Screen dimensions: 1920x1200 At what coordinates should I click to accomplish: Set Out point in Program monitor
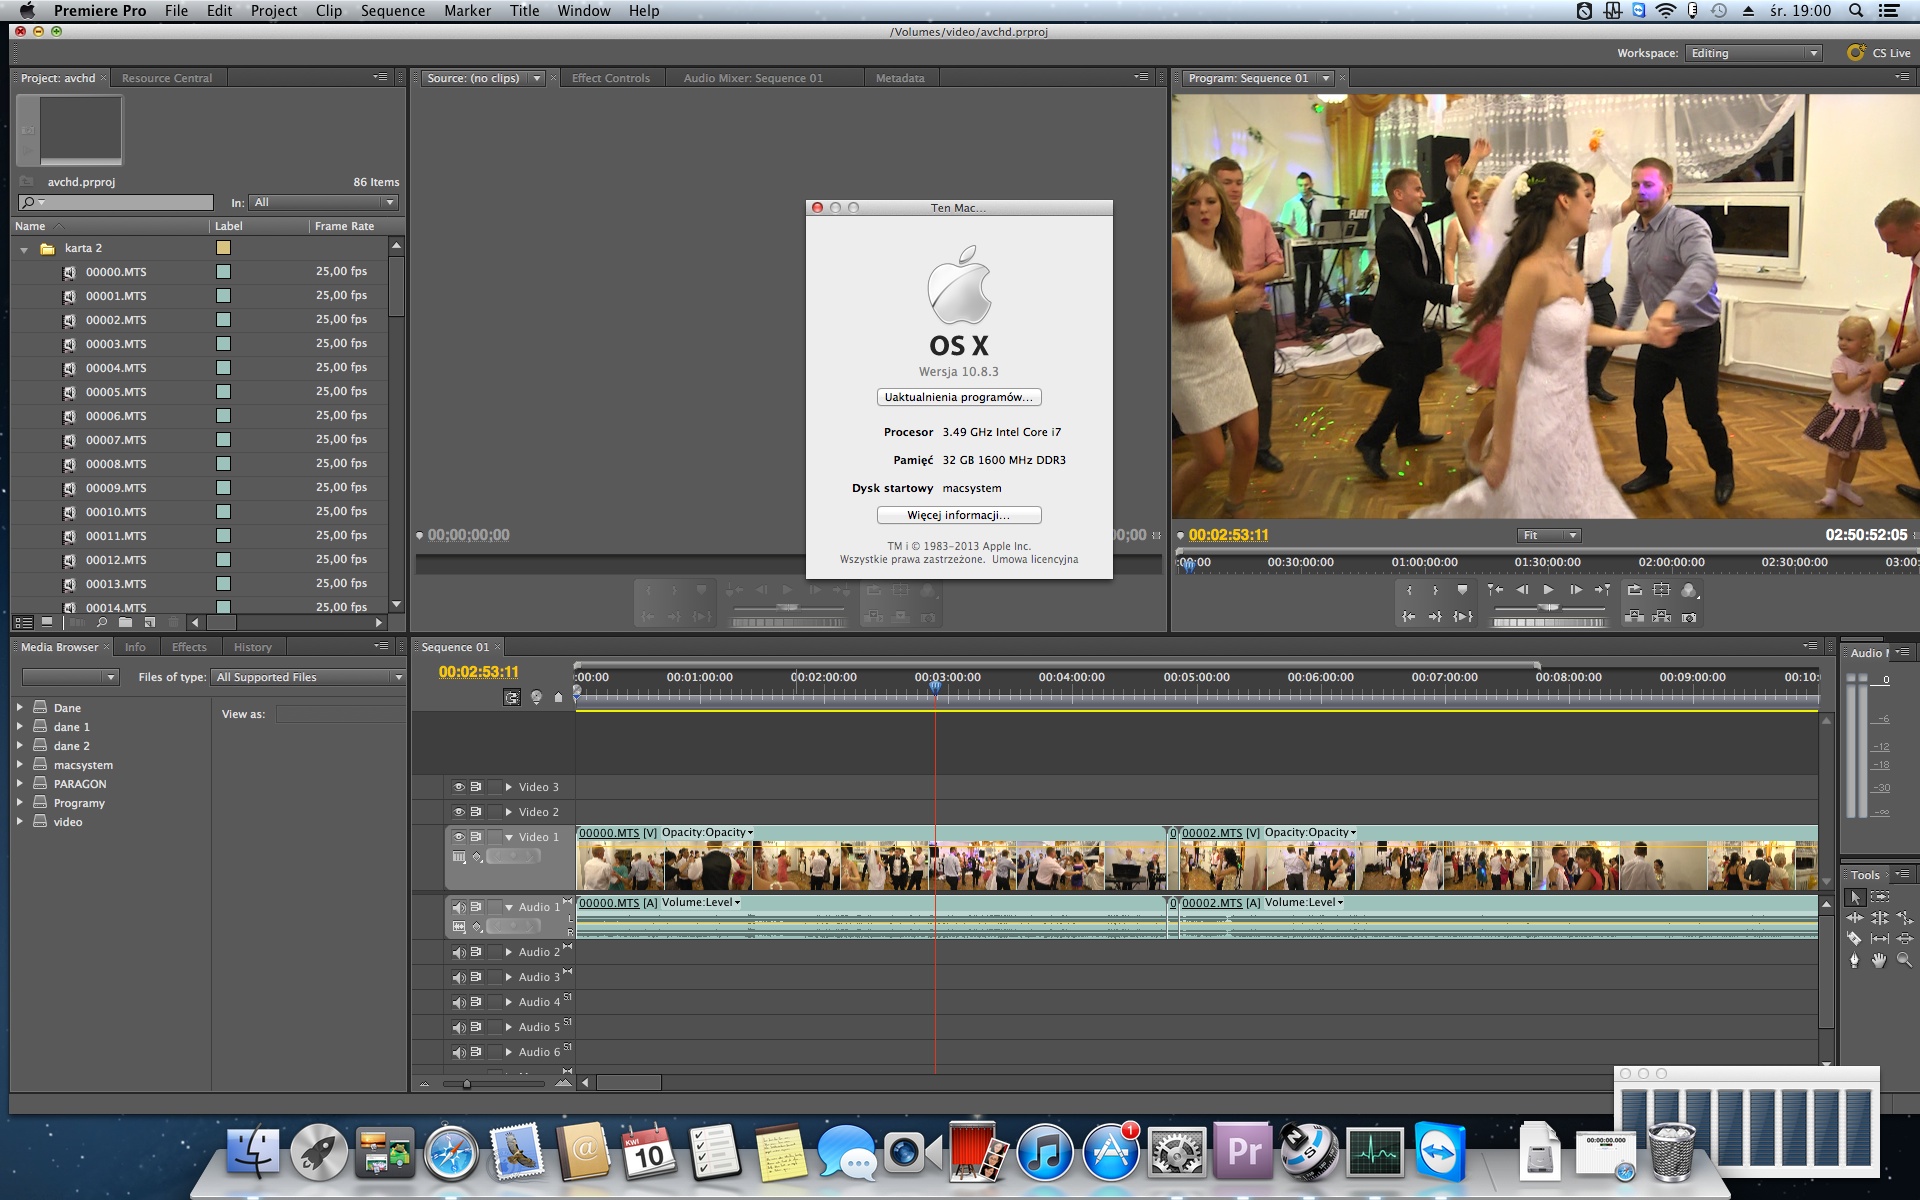coord(1435,590)
